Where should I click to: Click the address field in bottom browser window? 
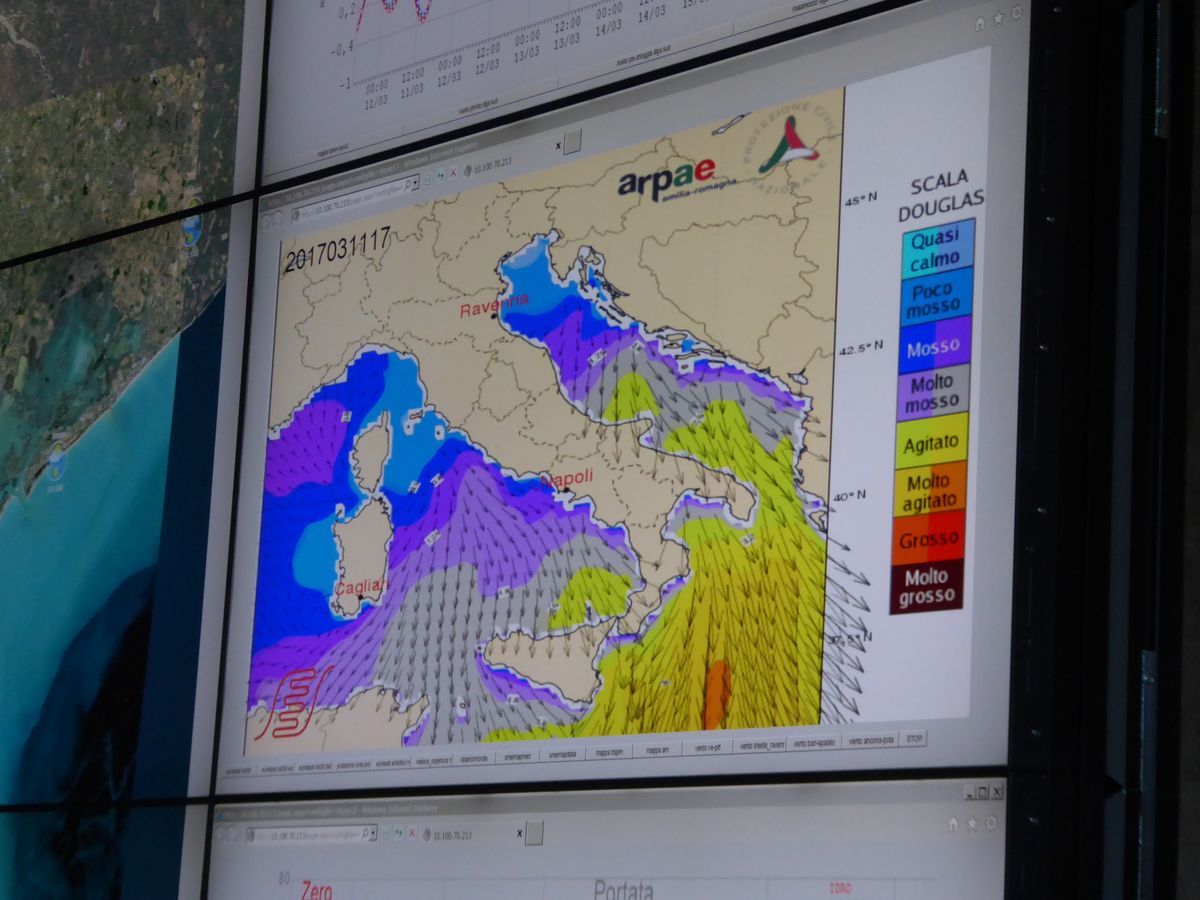pyautogui.click(x=313, y=832)
